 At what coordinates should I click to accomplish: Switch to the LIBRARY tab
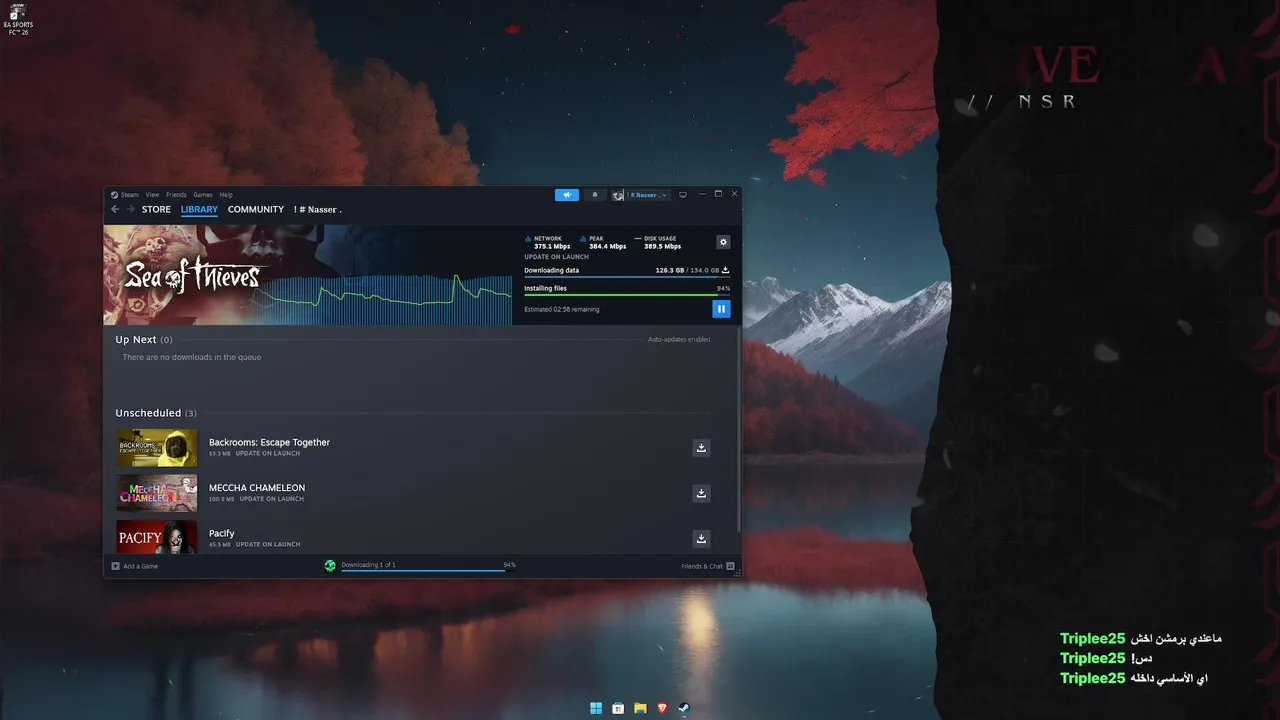pos(199,210)
